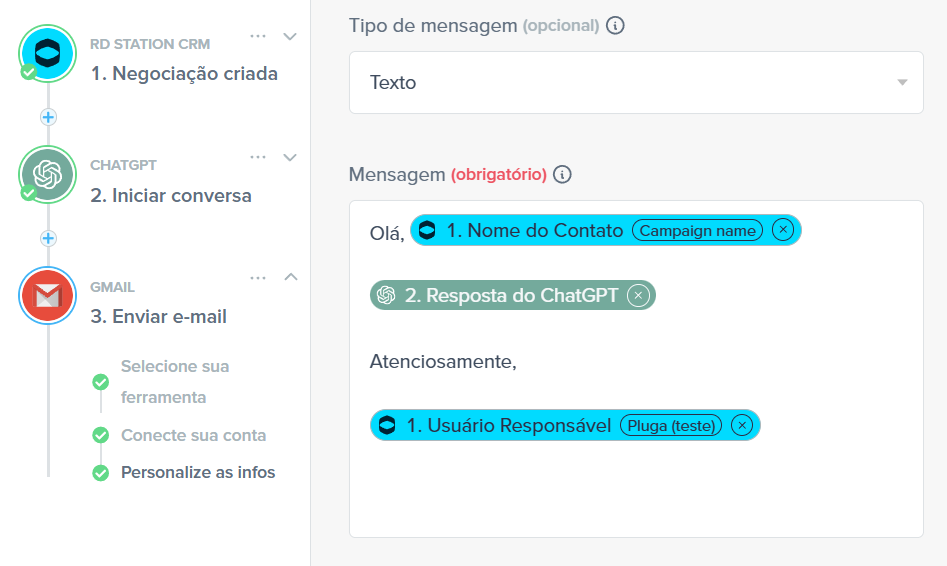The height and width of the screenshot is (566, 947).
Task: Click the 1. Negociação criada step title
Action: [184, 74]
